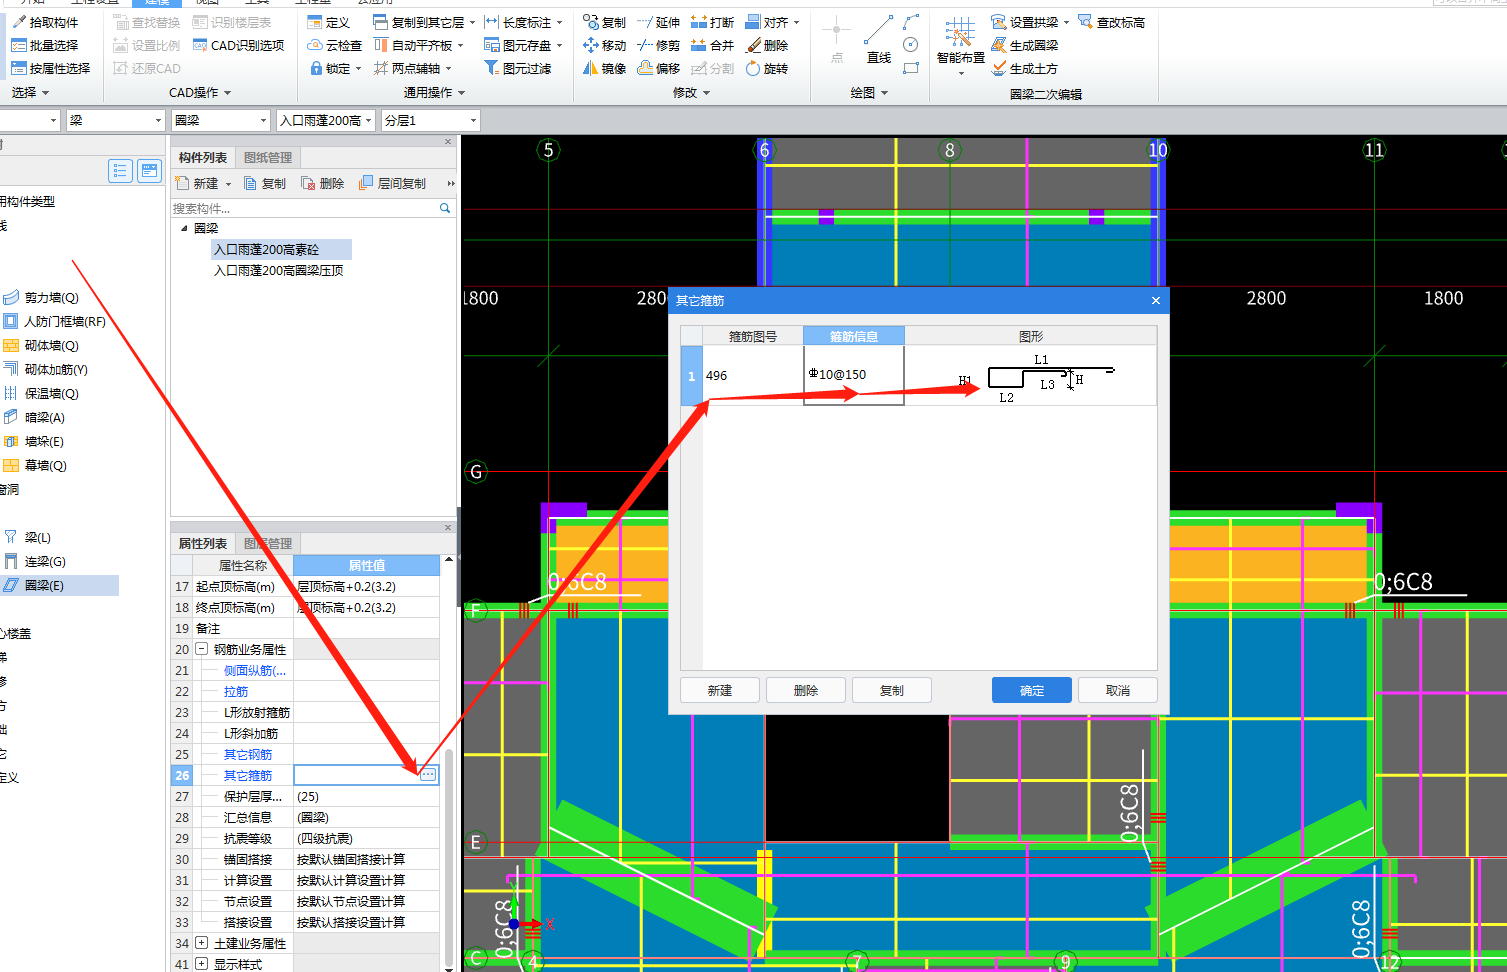Expand the 土建业务属性 group row
Screen dimensions: 1507x972
point(201,943)
